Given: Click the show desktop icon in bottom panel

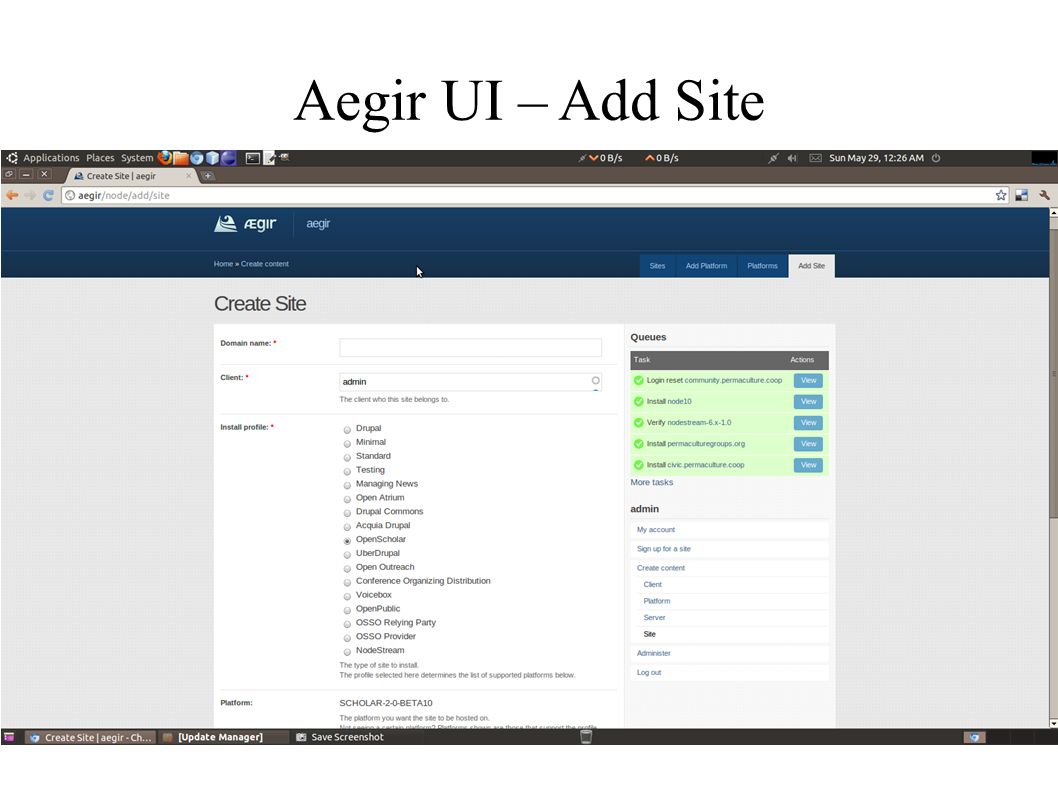Looking at the screenshot, I should click(9, 737).
